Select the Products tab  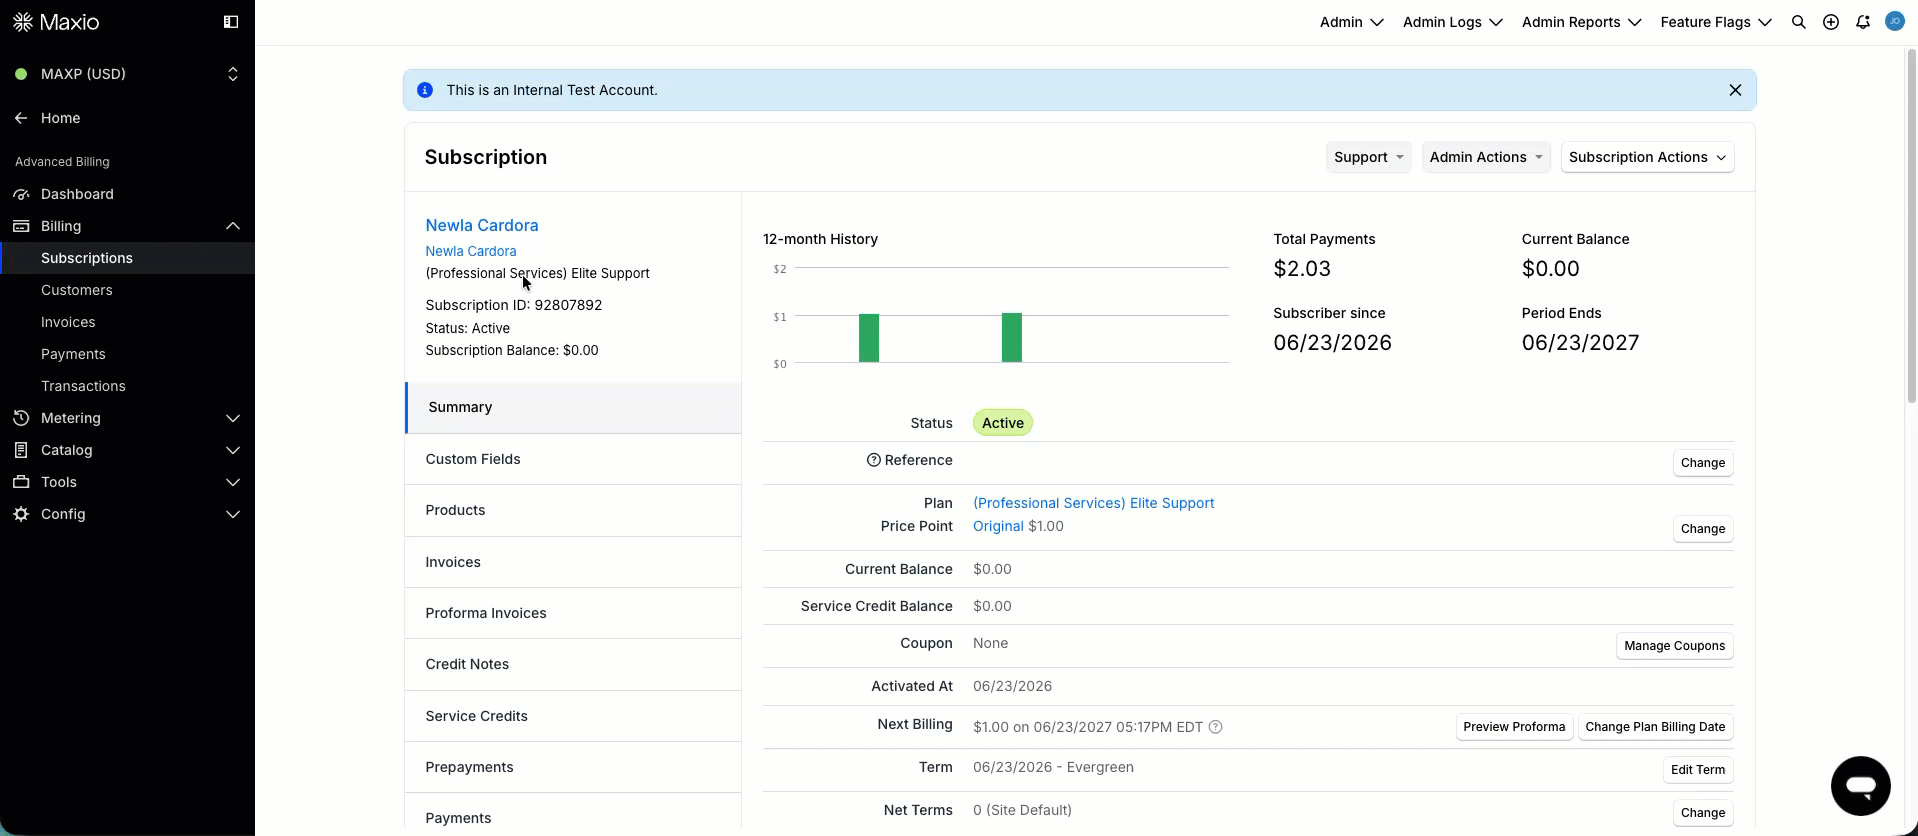pos(573,510)
